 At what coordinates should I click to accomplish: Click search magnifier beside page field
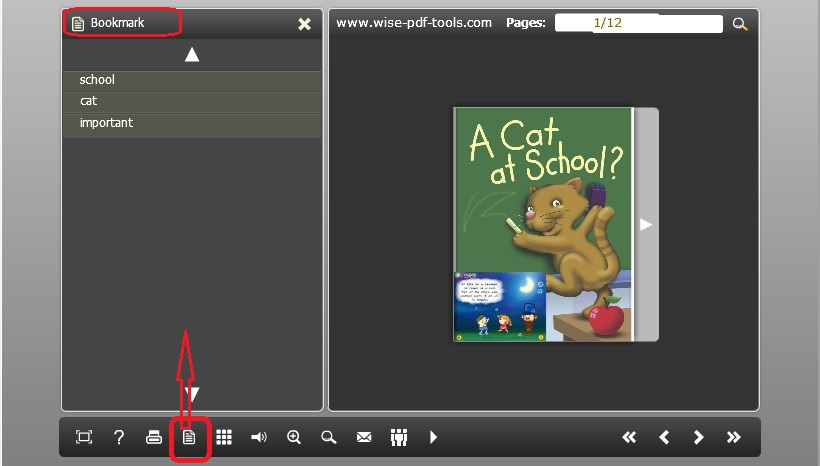740,24
